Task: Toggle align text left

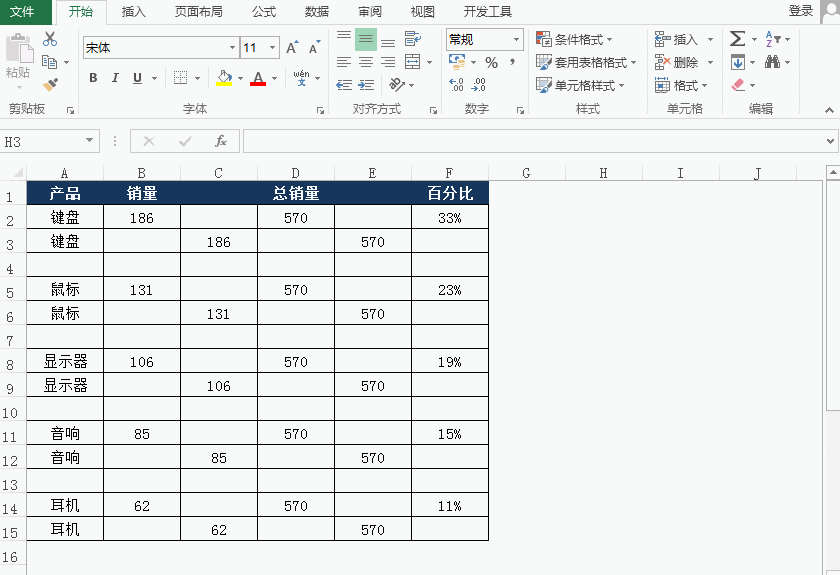Action: pos(344,62)
